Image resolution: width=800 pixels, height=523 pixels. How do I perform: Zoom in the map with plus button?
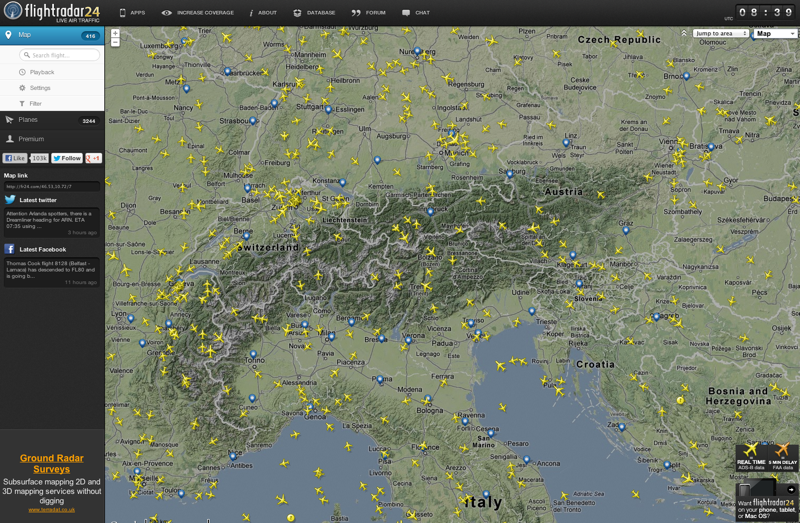point(115,33)
